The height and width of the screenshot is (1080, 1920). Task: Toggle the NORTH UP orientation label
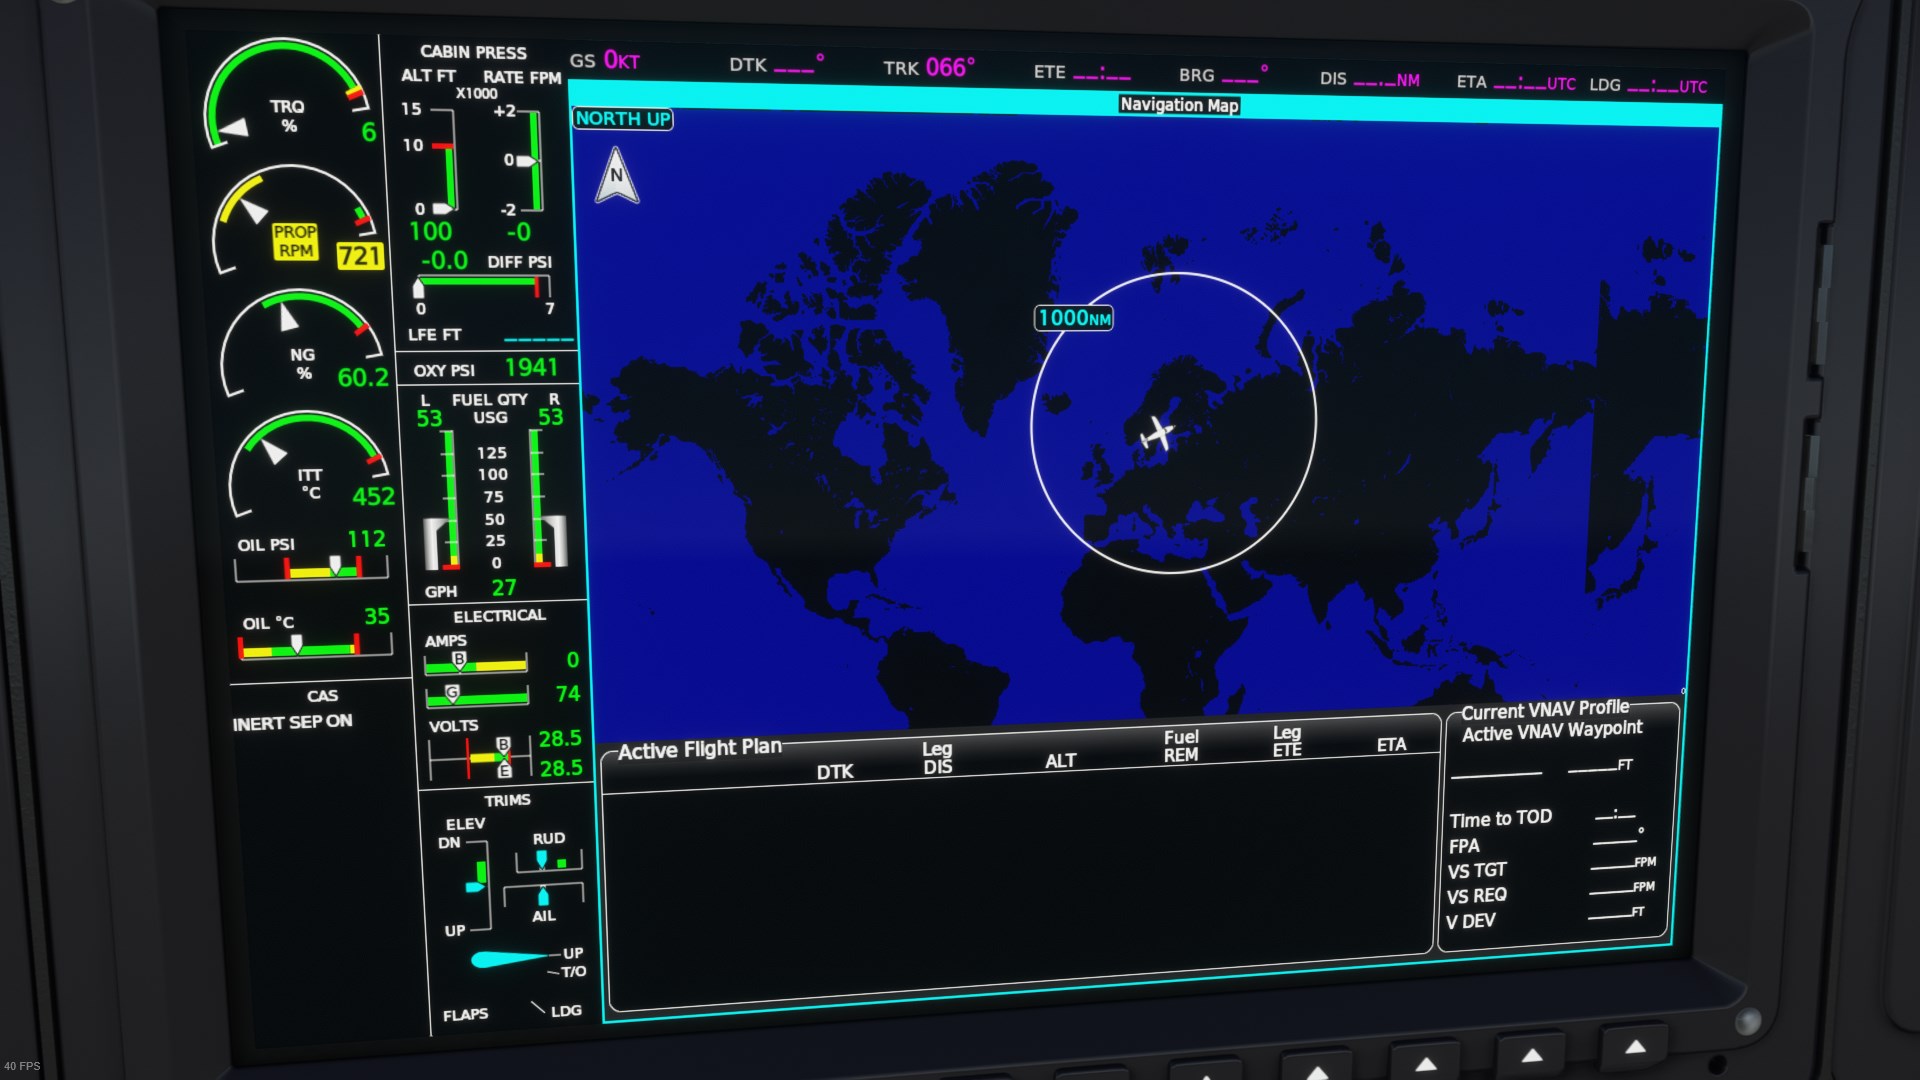click(x=622, y=119)
